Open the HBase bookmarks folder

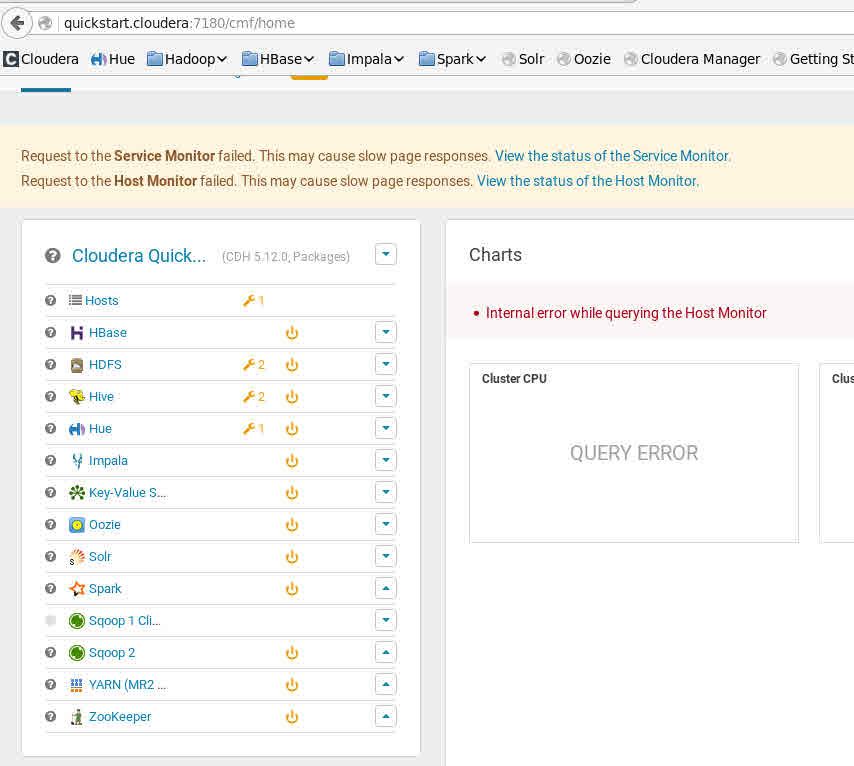pos(278,59)
